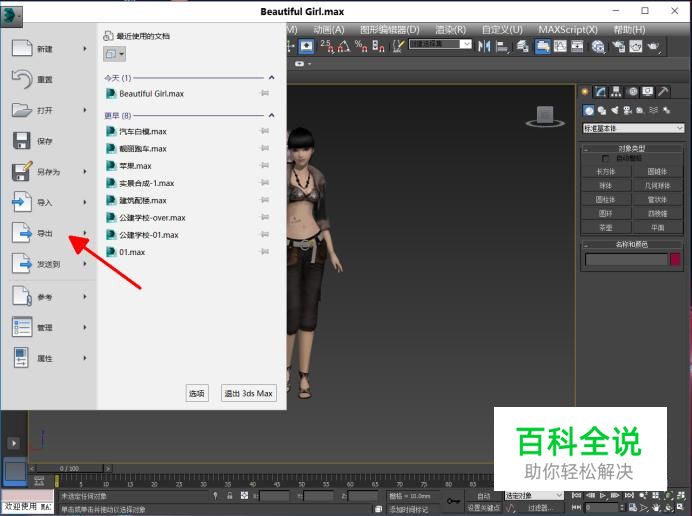Click the key icon in the status bar

click(x=453, y=499)
